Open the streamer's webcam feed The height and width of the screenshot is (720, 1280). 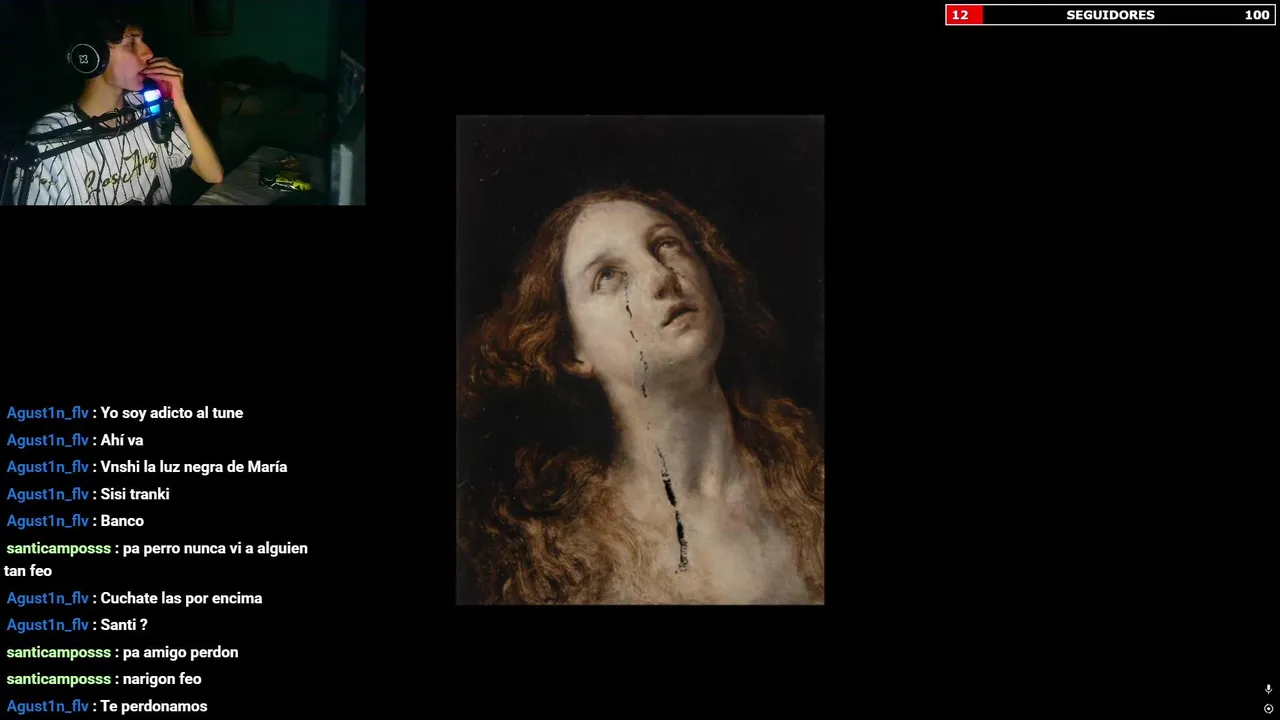(x=182, y=102)
